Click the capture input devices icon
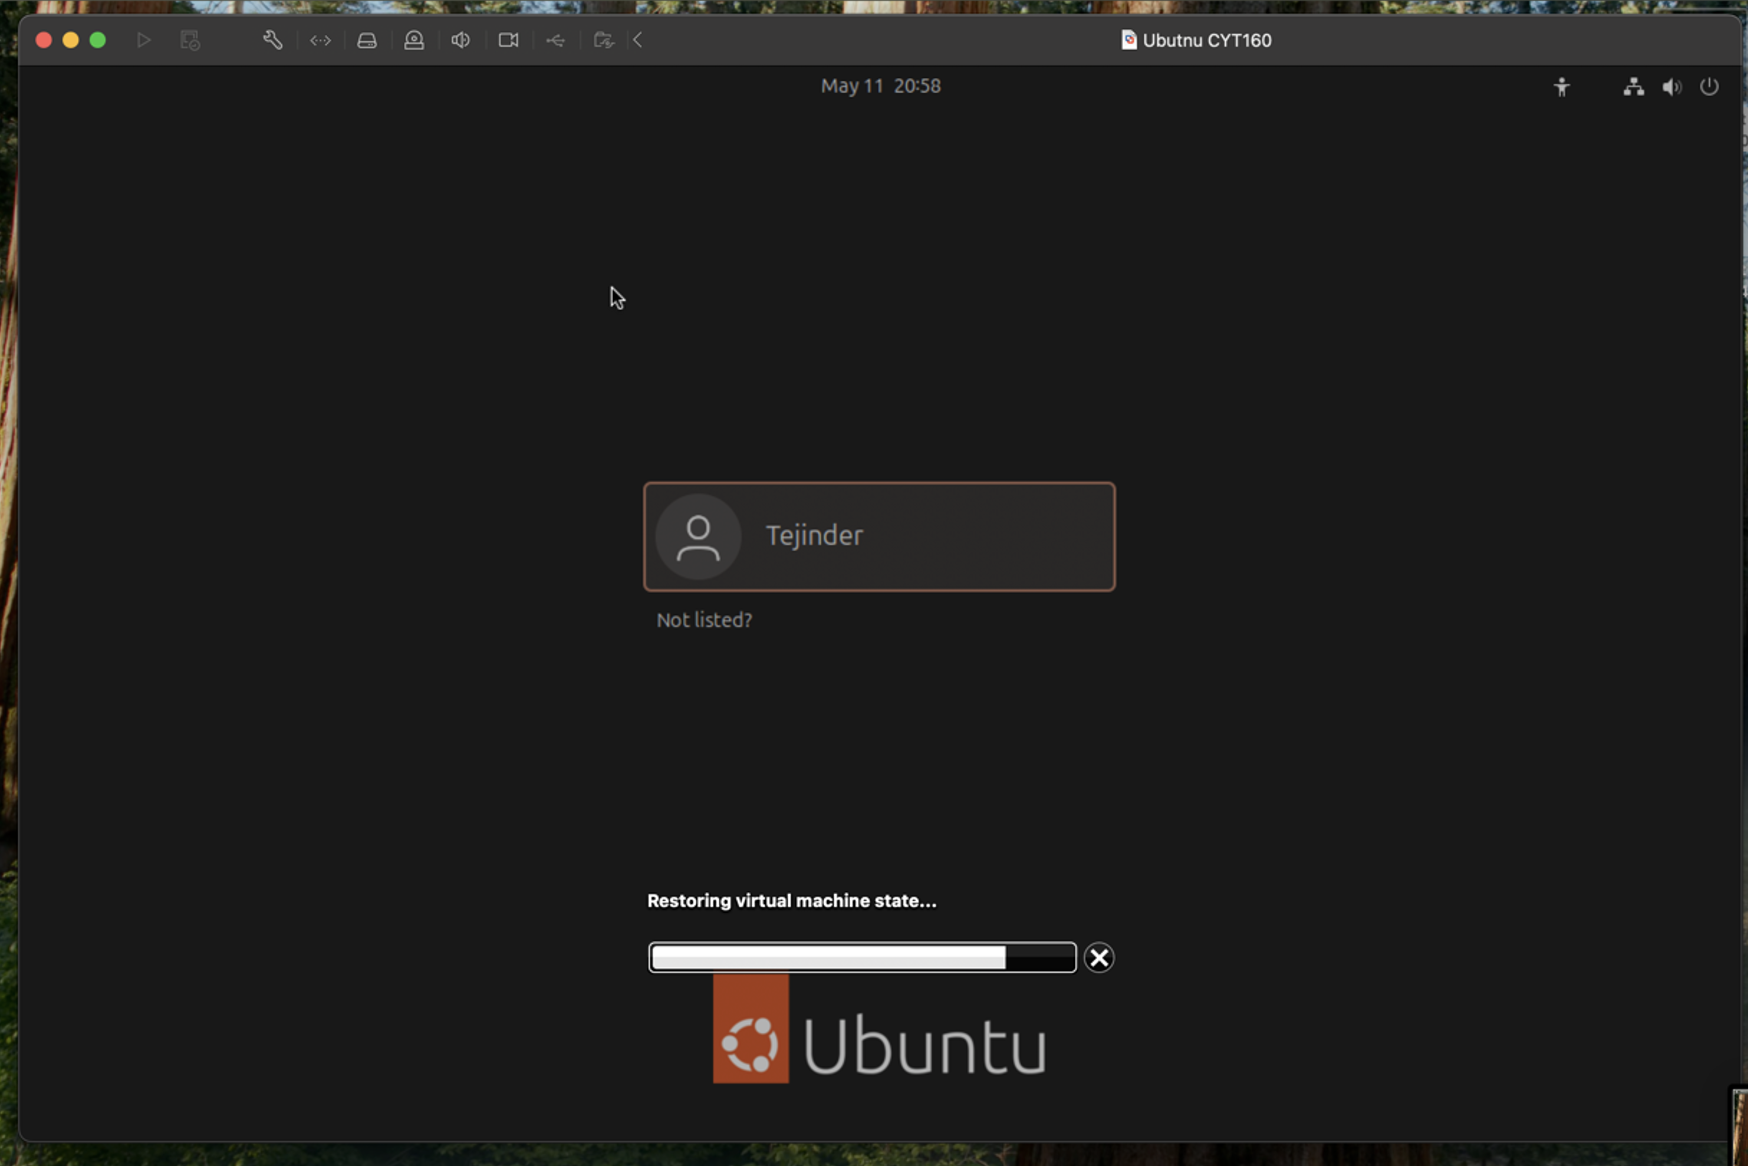The width and height of the screenshot is (1748, 1166). click(414, 40)
